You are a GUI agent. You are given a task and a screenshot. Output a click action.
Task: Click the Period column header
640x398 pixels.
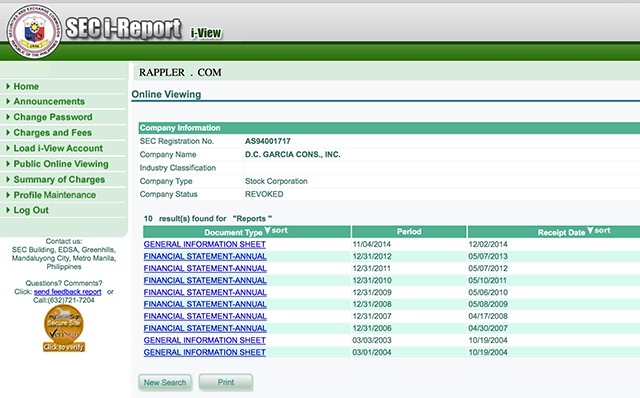(409, 231)
